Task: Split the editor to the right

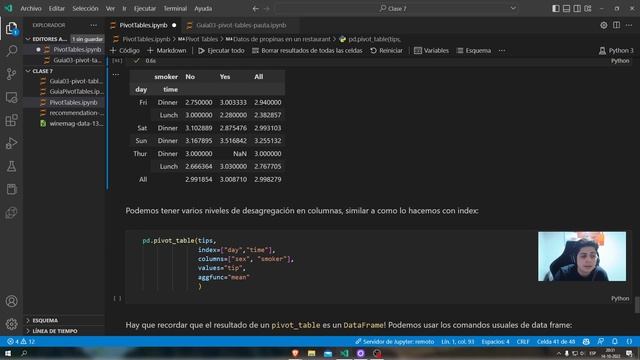Action: [616, 25]
